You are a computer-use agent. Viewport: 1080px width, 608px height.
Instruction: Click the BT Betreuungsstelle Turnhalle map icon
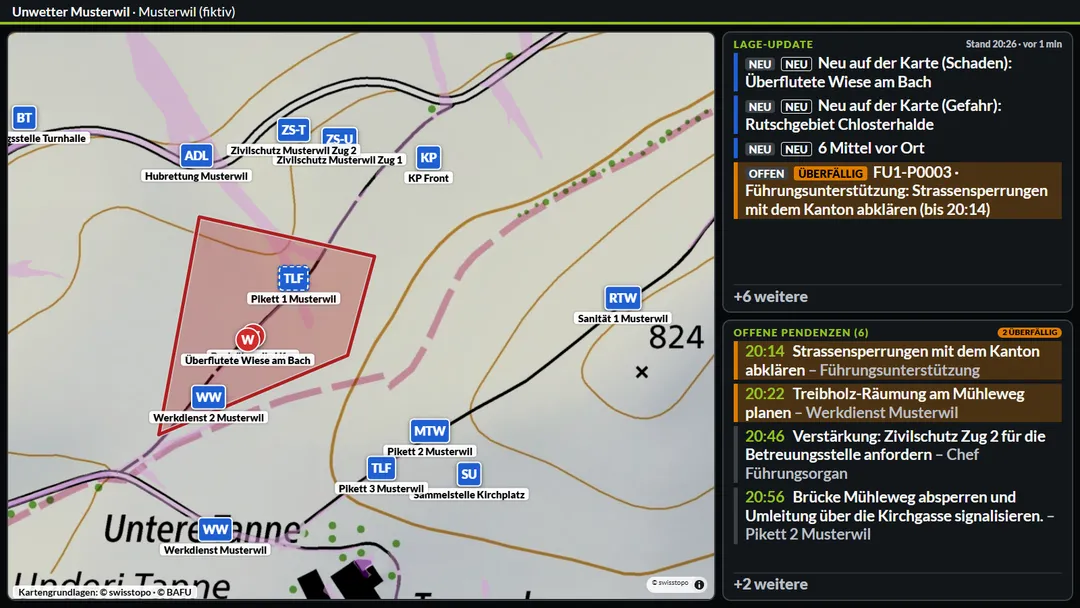click(24, 118)
